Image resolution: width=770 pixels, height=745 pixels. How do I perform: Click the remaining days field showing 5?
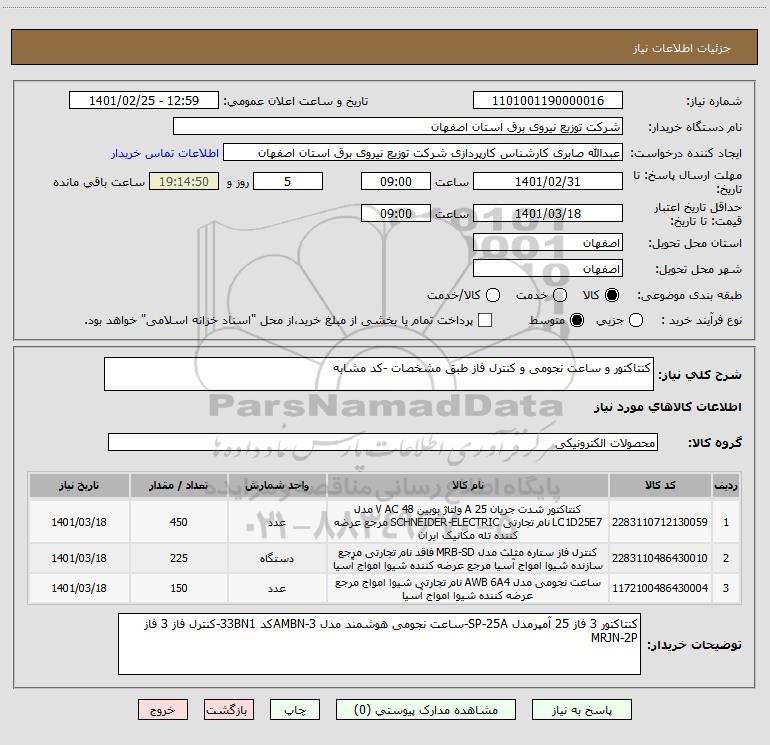click(x=288, y=181)
